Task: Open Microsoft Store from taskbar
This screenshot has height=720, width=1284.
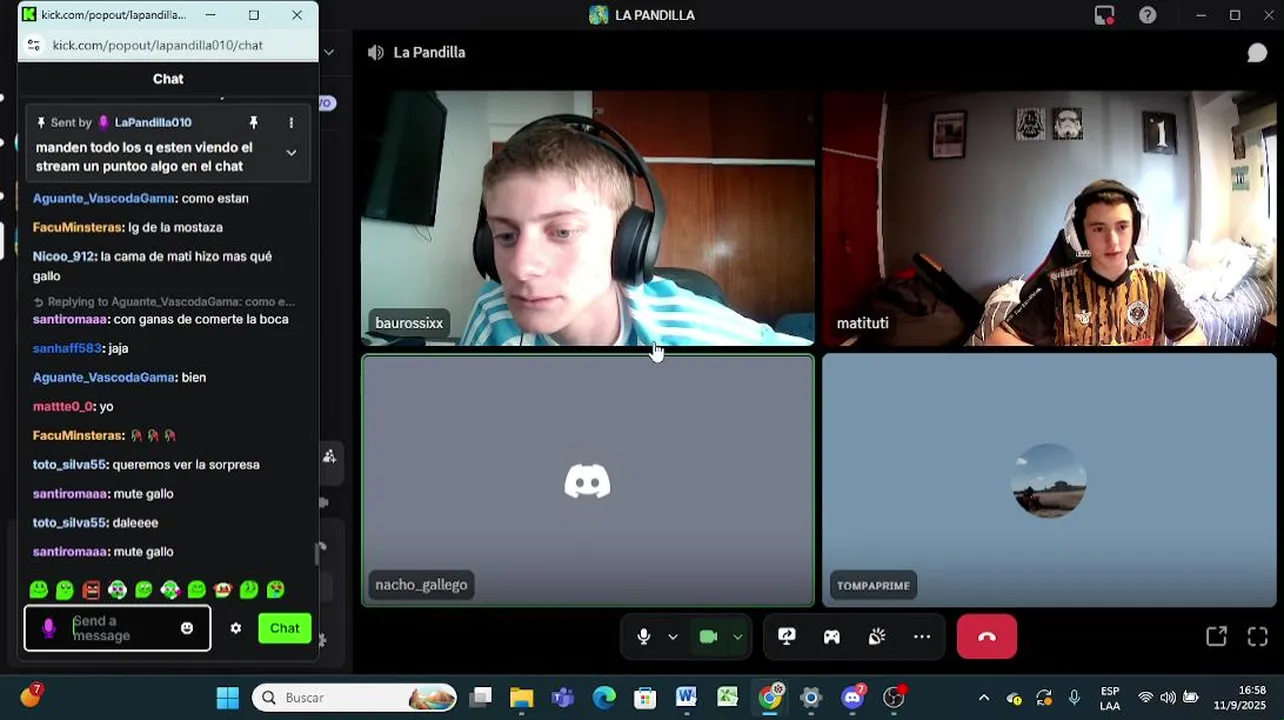Action: pos(645,697)
